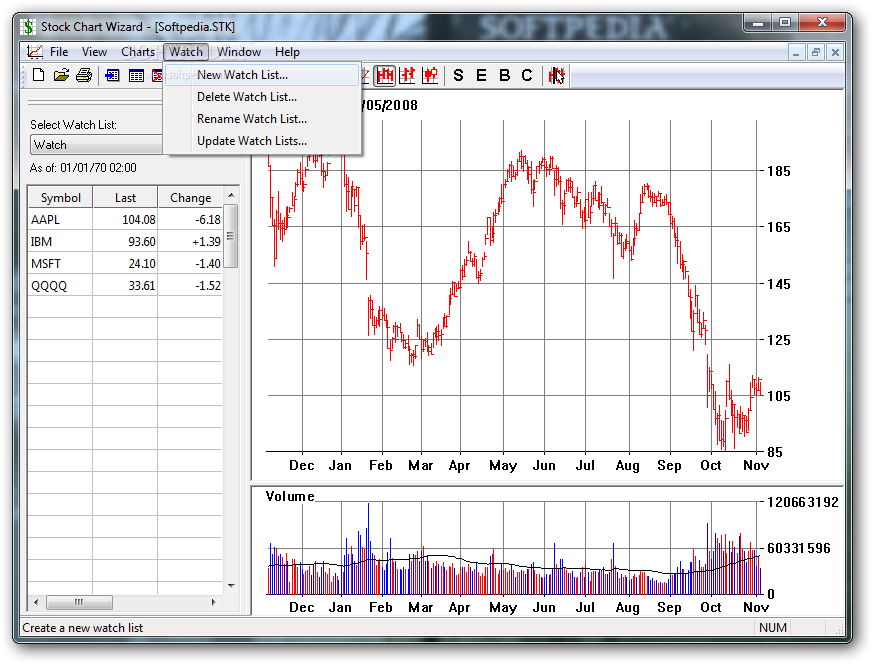Viewport: 873px width, 664px height.
Task: Click the Stock Chart Wizard title bar icon
Action: [28, 27]
